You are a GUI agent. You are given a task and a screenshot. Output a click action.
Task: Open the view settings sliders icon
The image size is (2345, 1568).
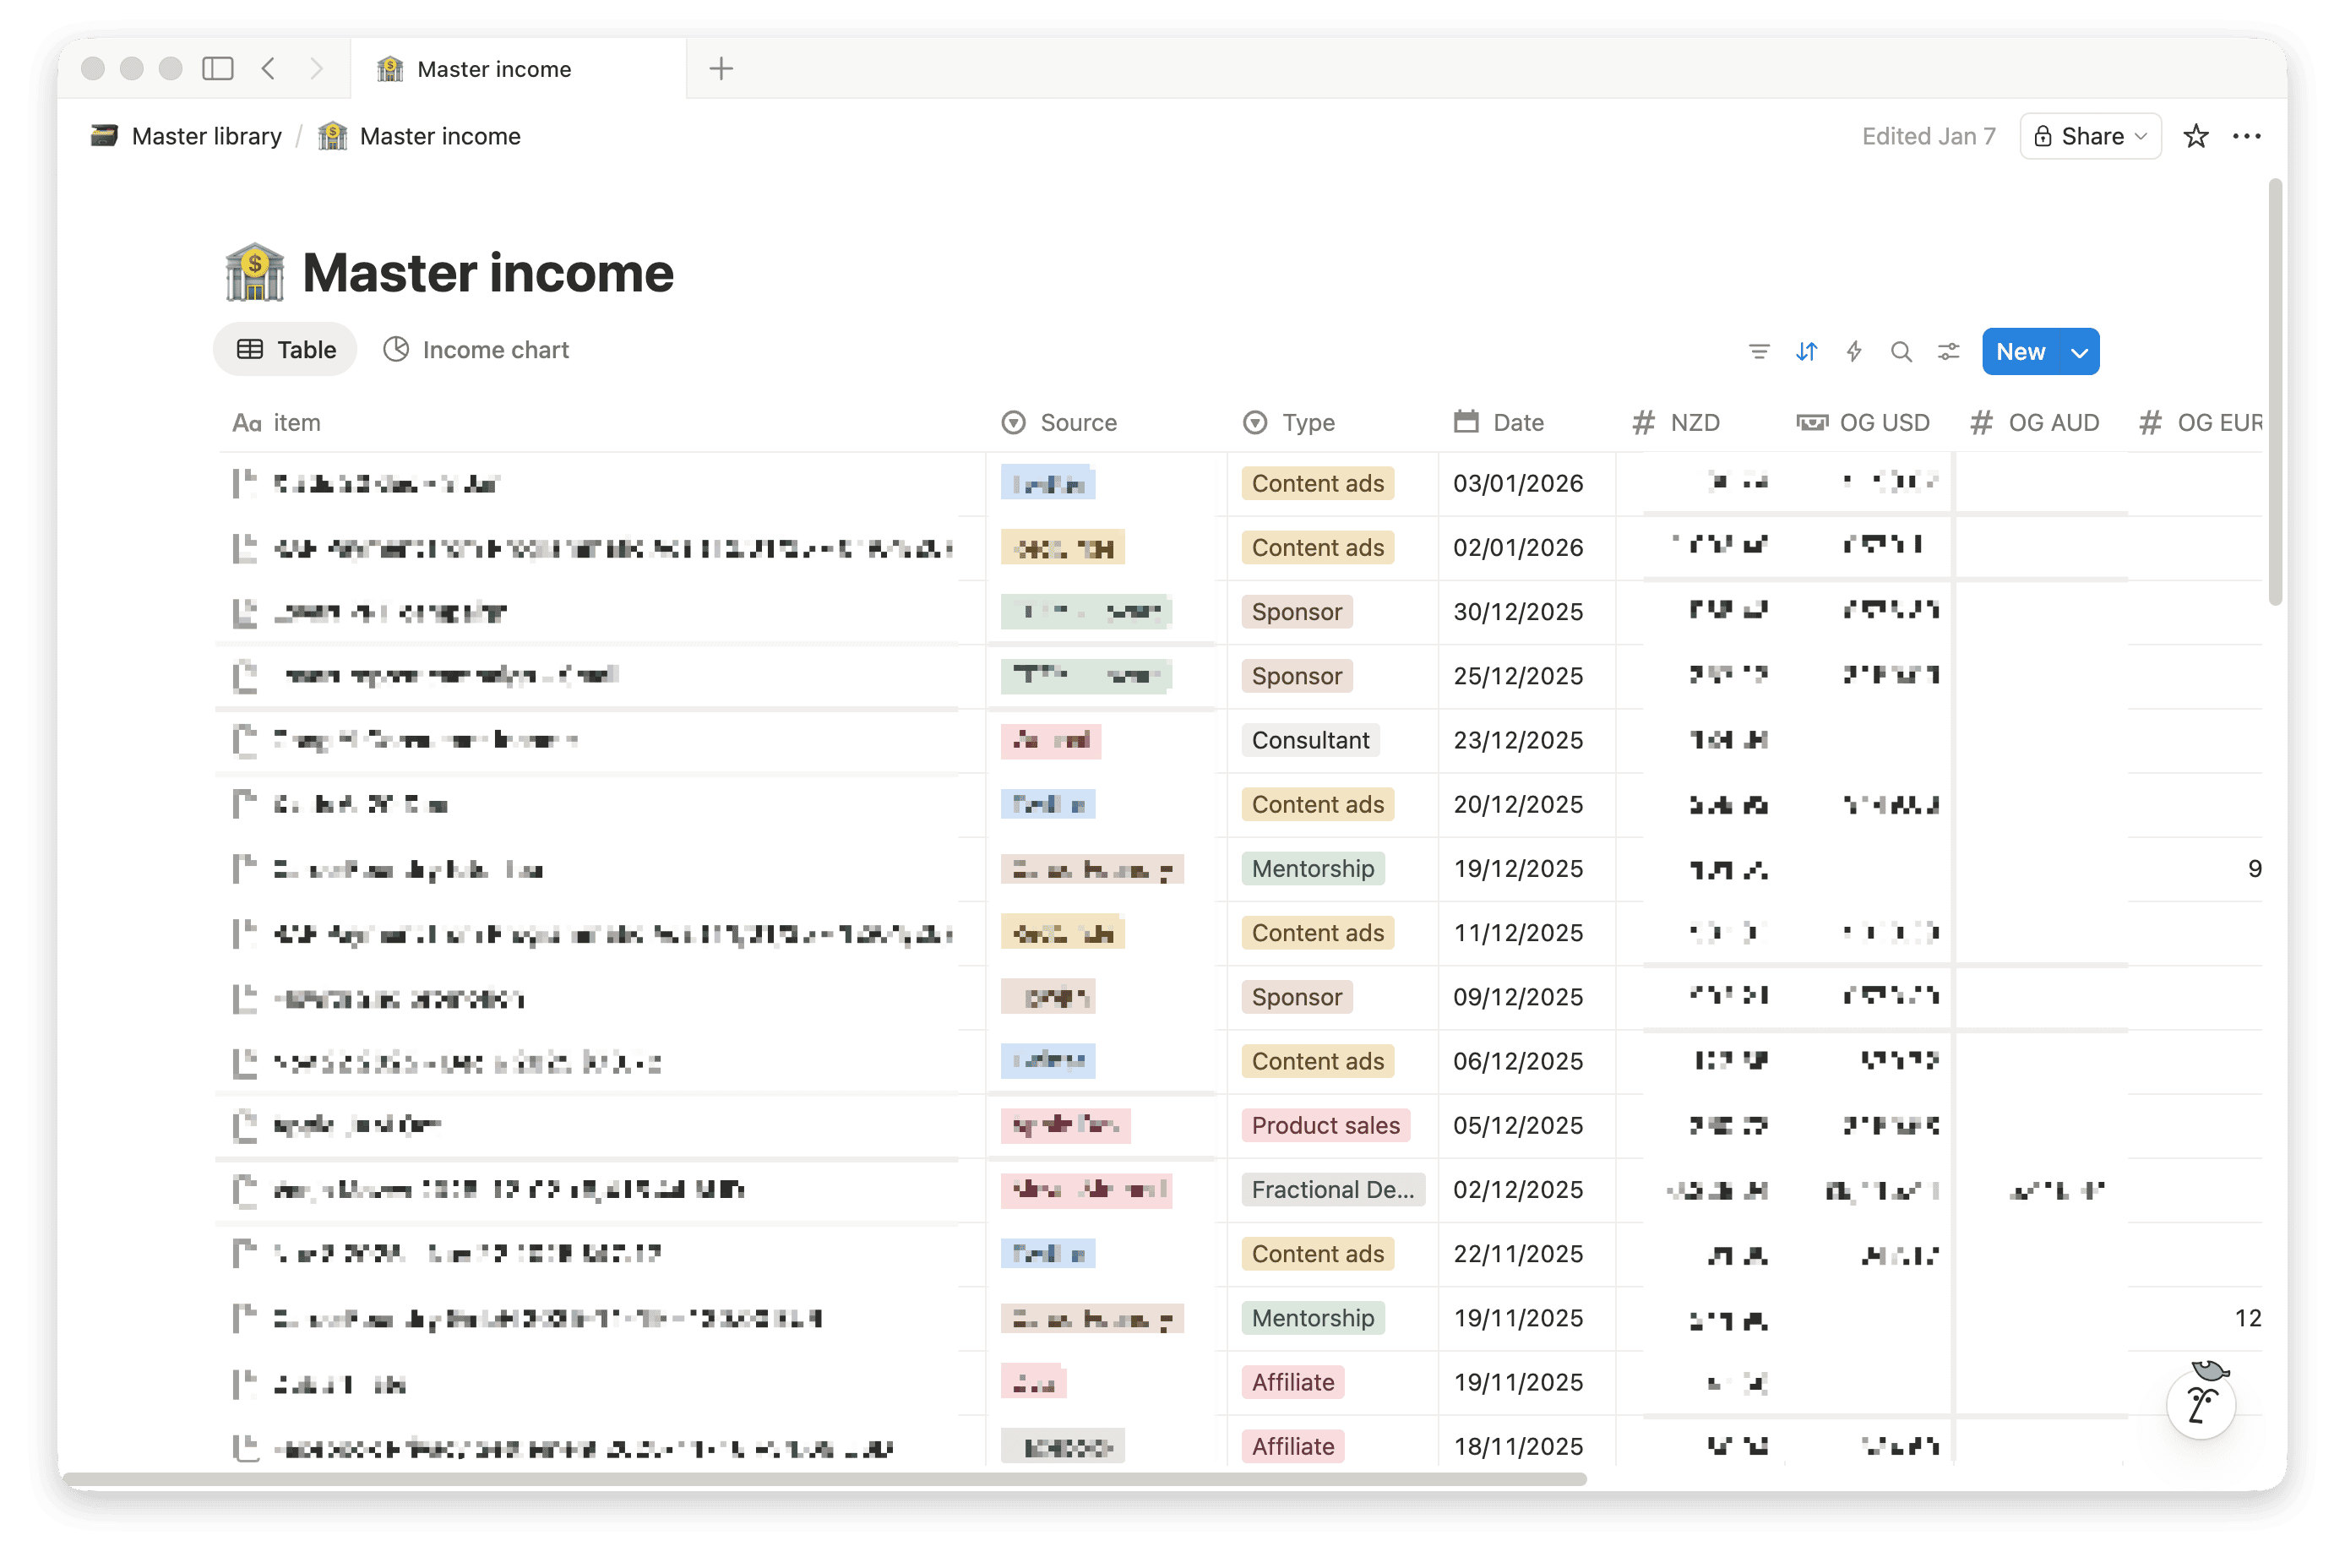[x=1949, y=352]
